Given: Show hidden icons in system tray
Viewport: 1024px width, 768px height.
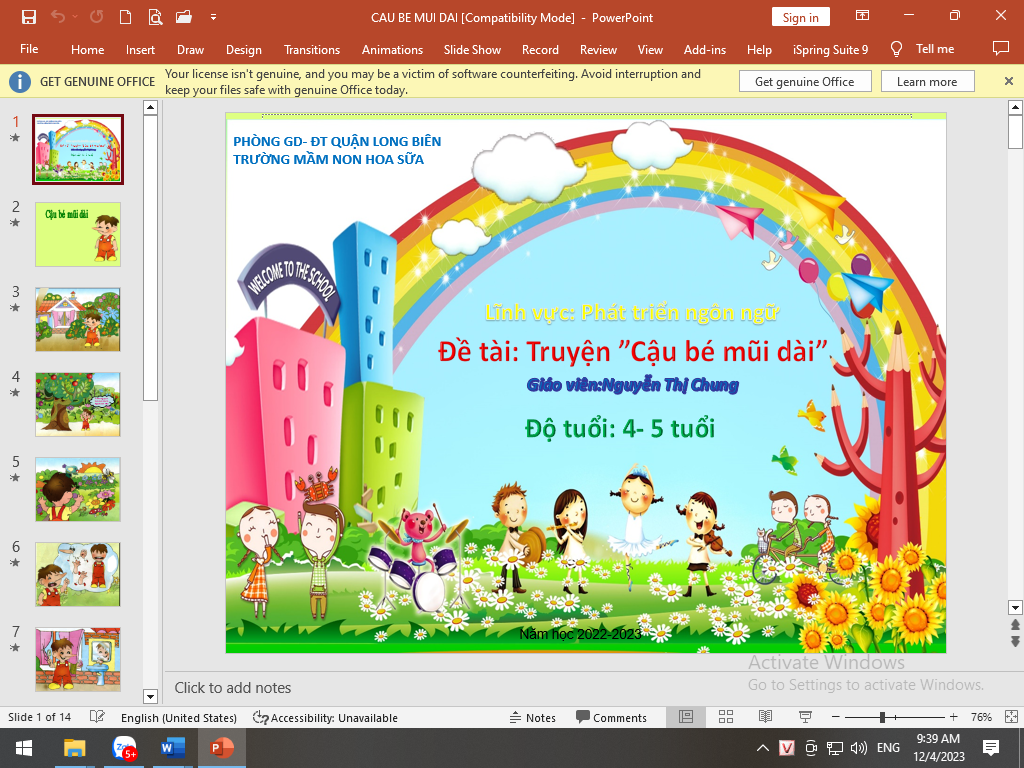Looking at the screenshot, I should (x=762, y=748).
